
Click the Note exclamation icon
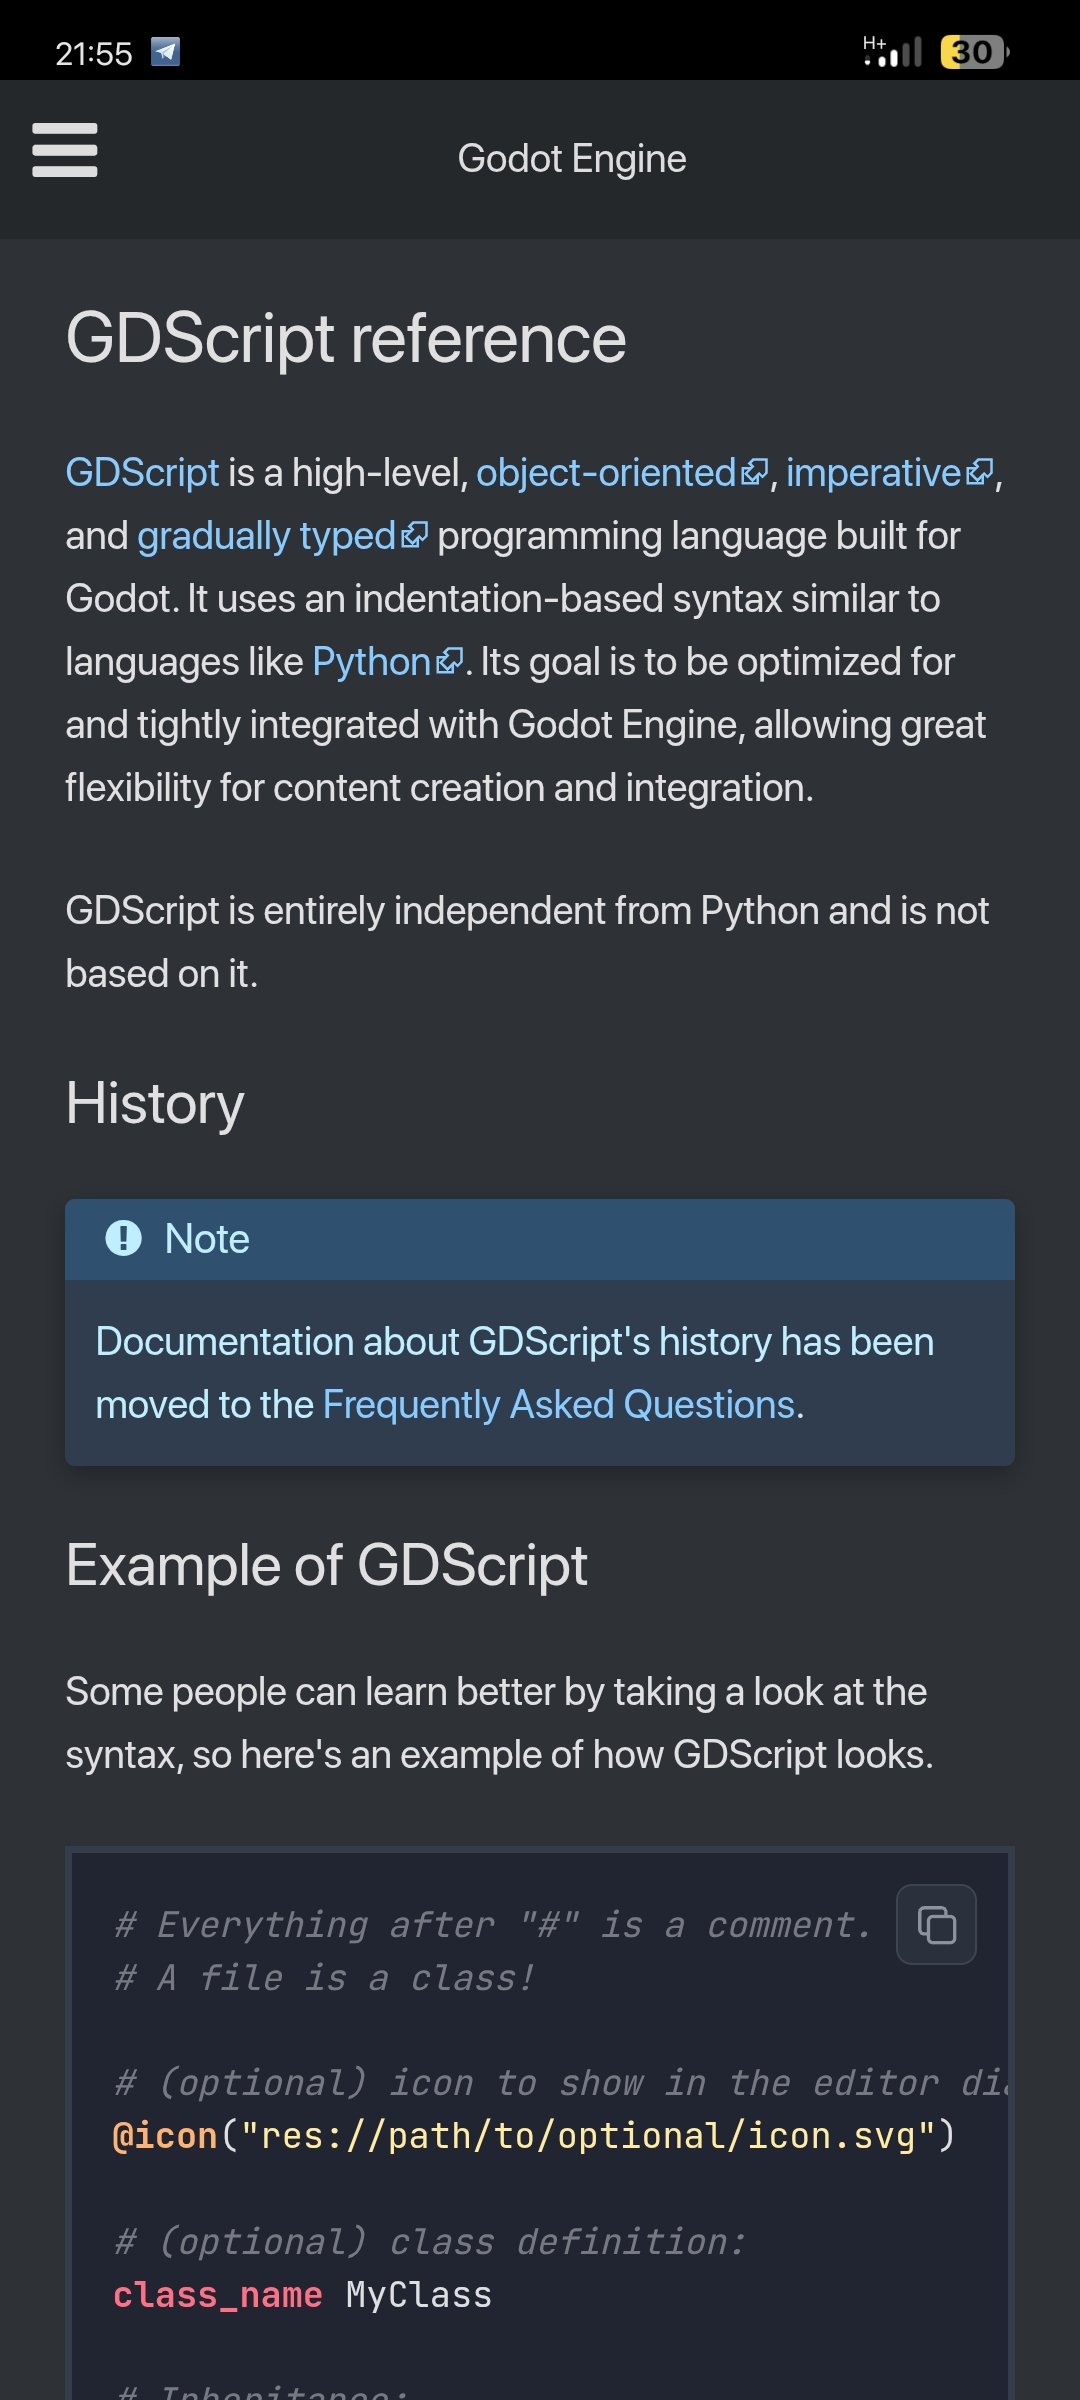click(x=124, y=1238)
